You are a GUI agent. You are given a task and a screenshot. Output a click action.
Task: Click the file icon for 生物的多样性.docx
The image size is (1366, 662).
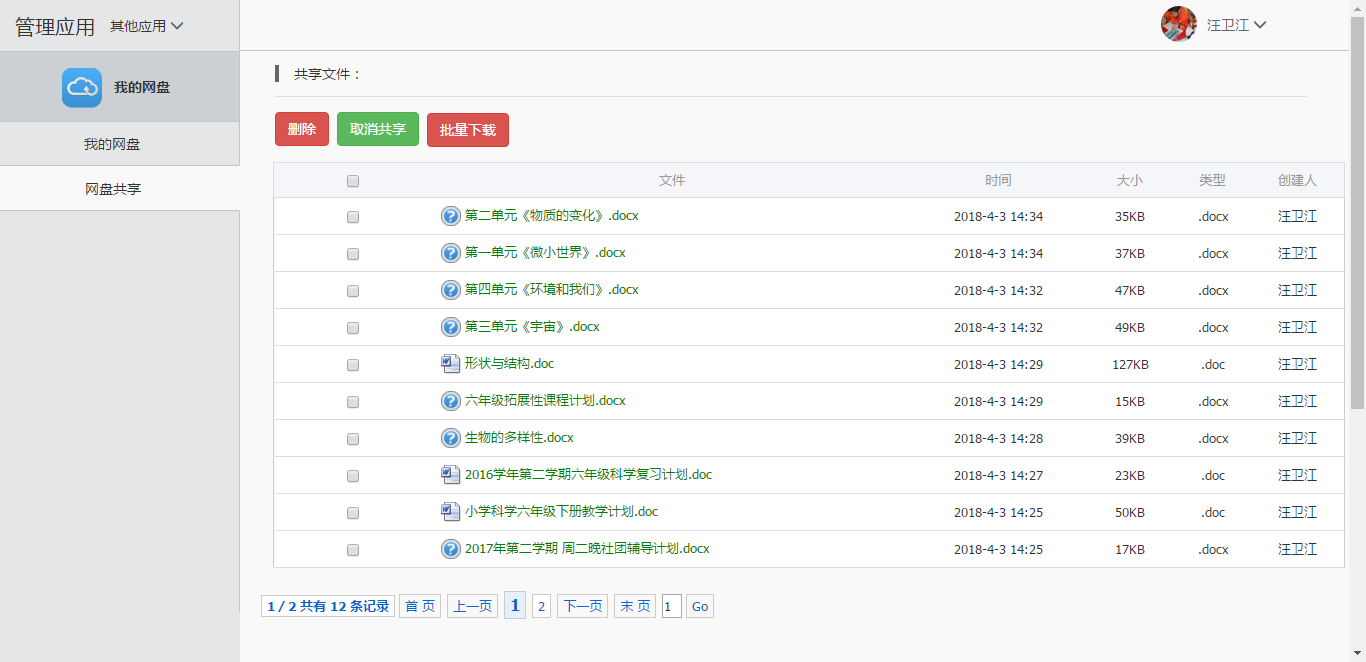[x=450, y=438]
